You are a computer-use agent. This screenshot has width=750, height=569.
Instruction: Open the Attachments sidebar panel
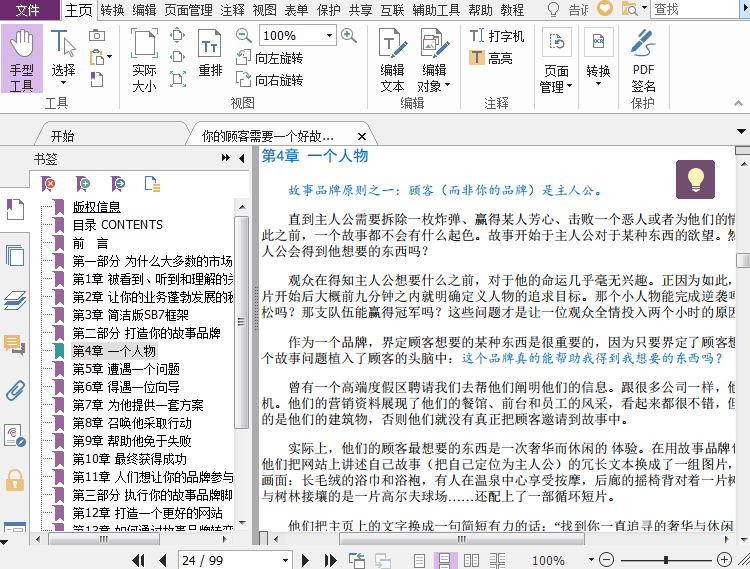(14, 389)
